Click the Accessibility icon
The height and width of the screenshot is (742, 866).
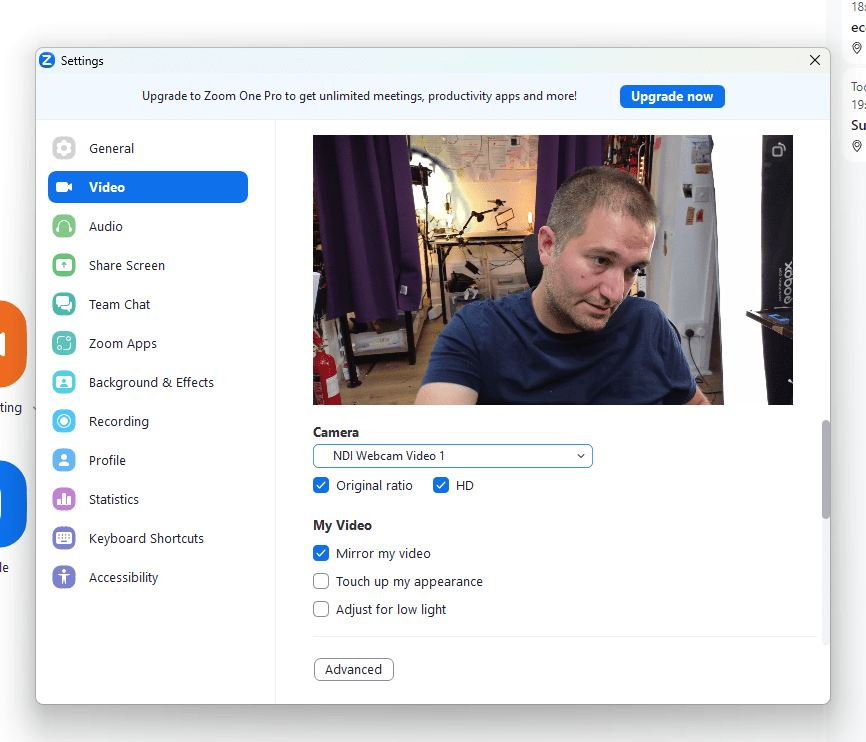[64, 577]
